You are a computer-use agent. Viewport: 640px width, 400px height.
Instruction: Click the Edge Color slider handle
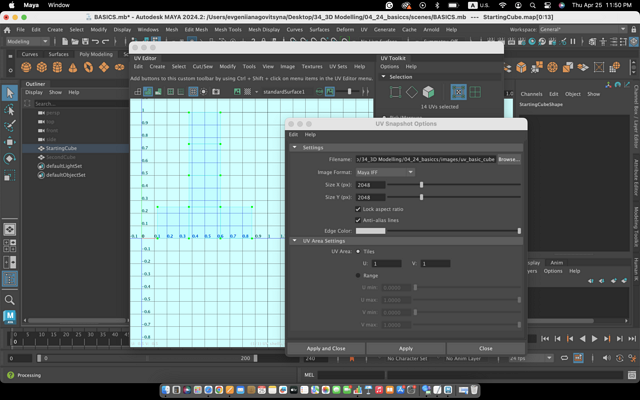pos(519,231)
